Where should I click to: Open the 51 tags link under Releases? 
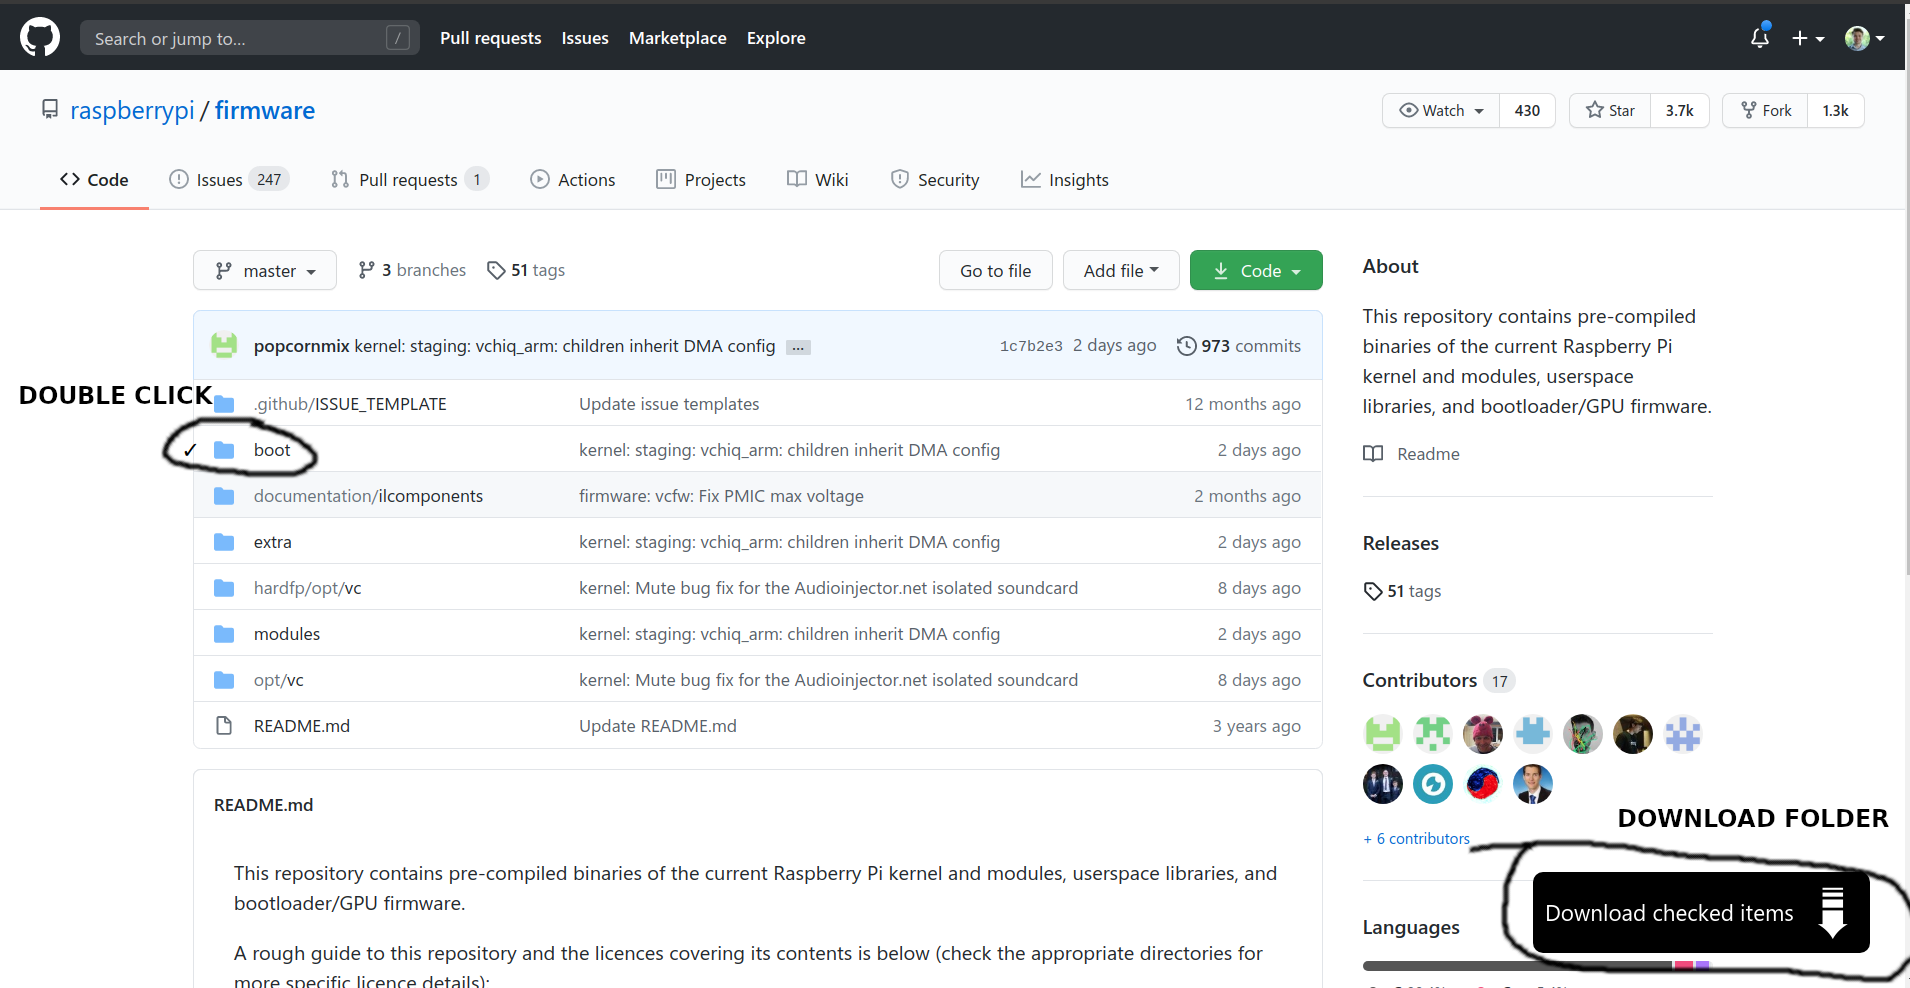1402,591
